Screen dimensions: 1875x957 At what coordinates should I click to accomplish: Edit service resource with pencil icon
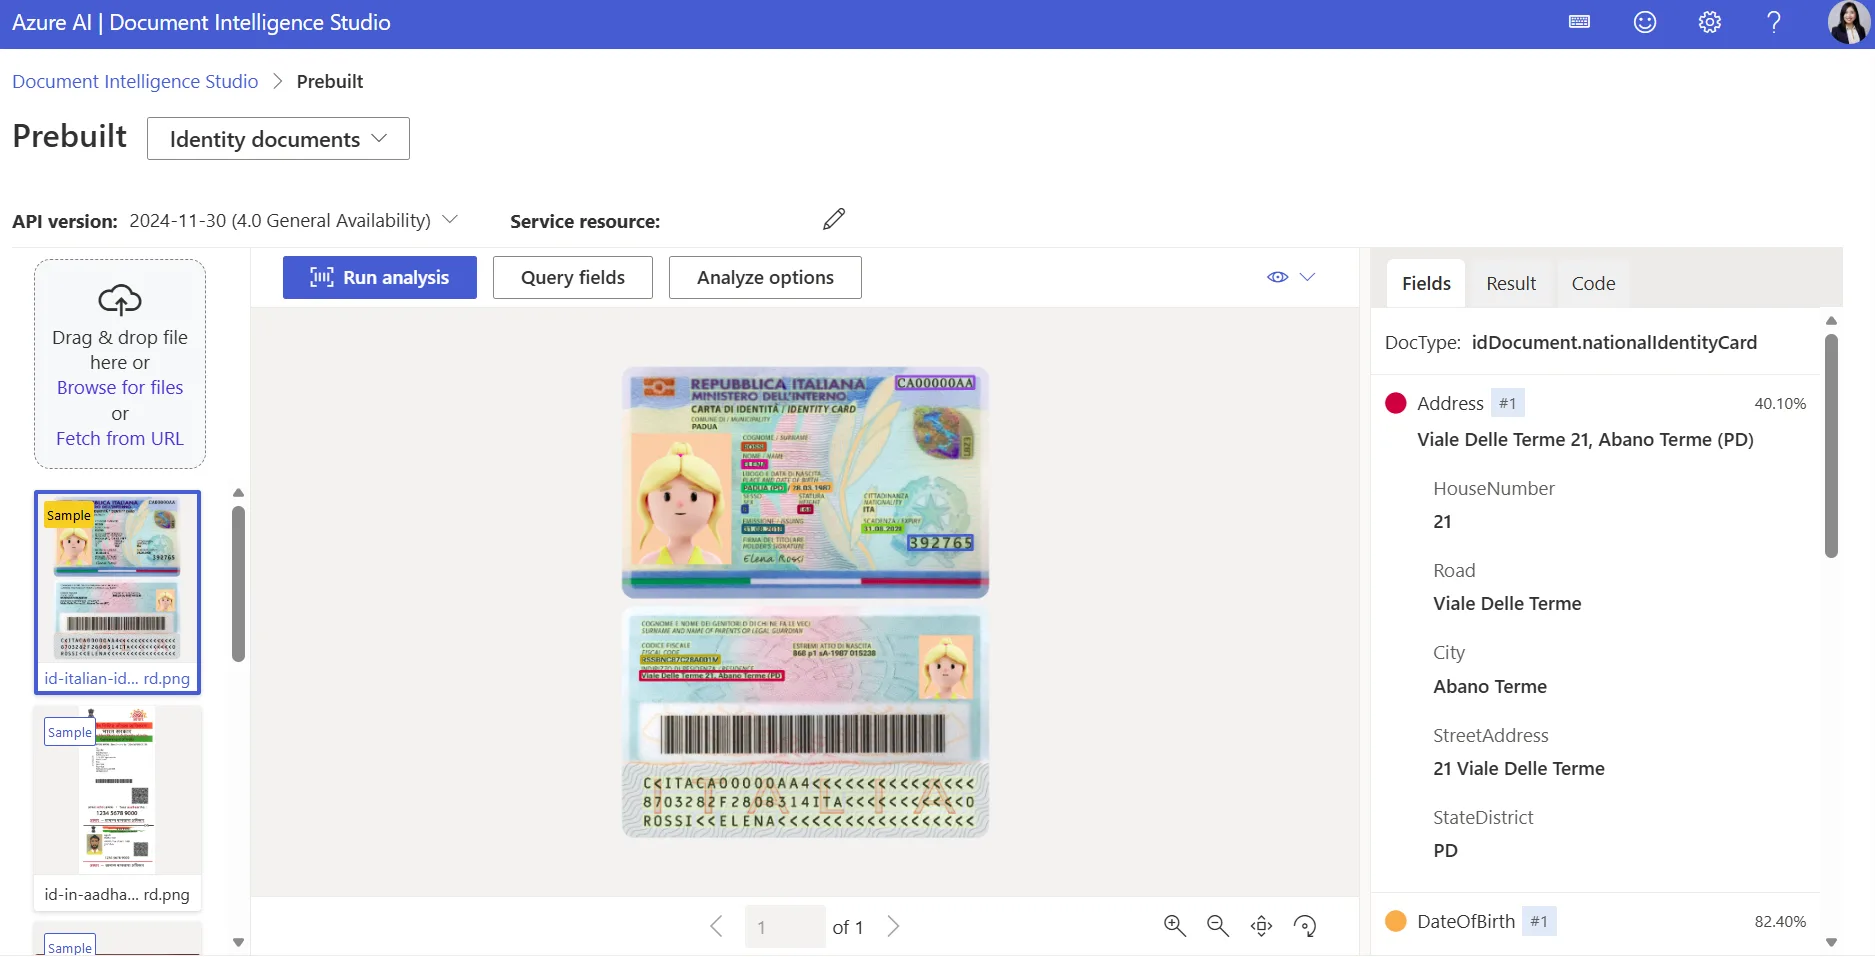(x=834, y=219)
